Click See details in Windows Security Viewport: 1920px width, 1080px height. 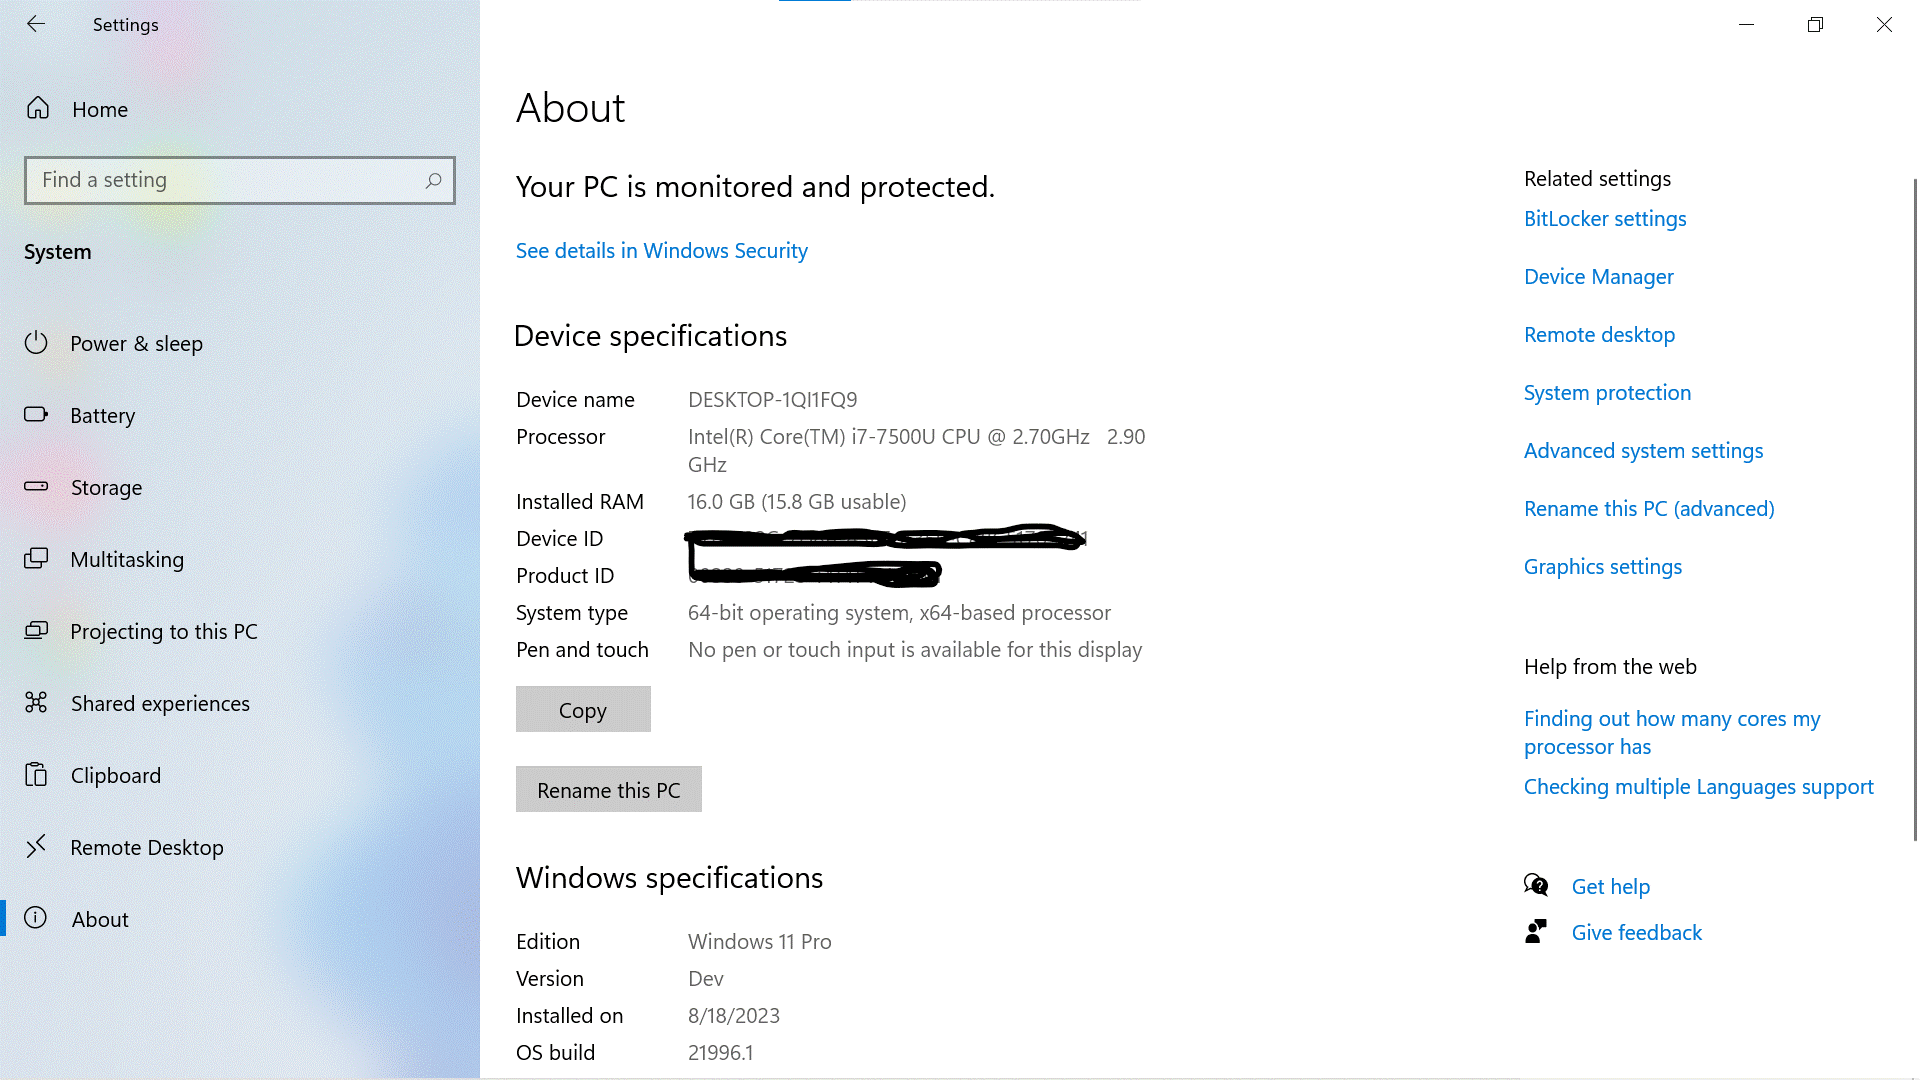click(661, 250)
